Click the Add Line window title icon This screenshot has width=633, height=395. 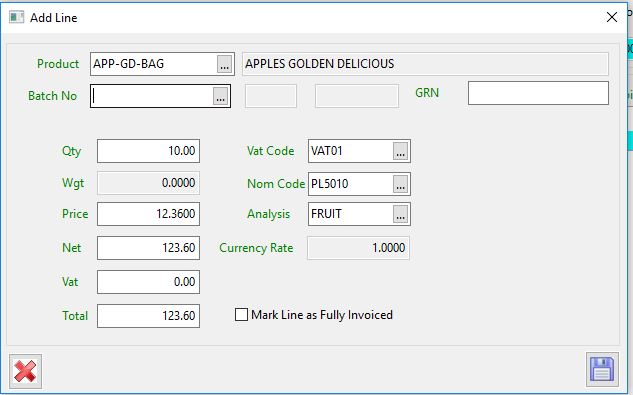coord(17,17)
